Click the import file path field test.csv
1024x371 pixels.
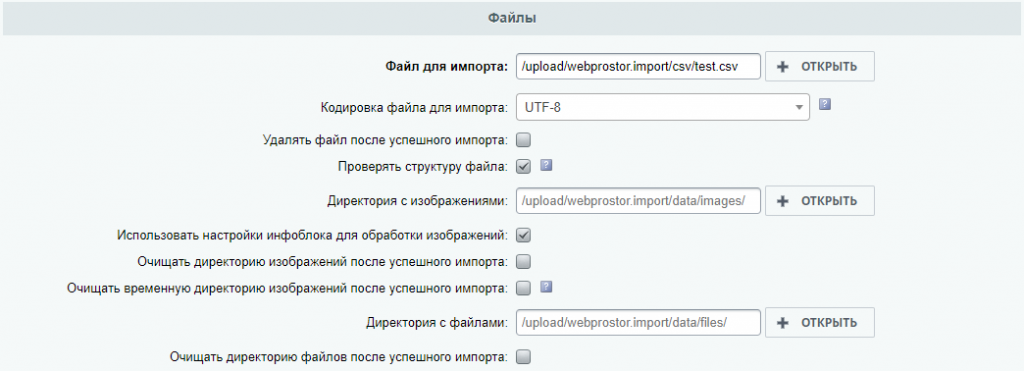(638, 67)
